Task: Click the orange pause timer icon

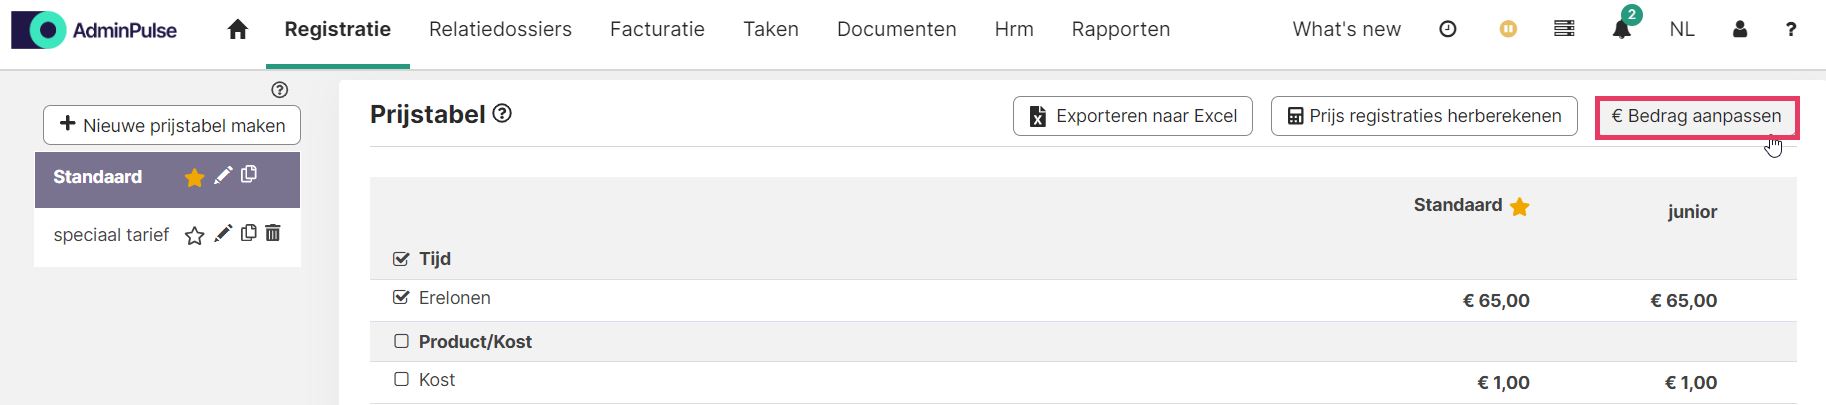Action: (x=1508, y=29)
